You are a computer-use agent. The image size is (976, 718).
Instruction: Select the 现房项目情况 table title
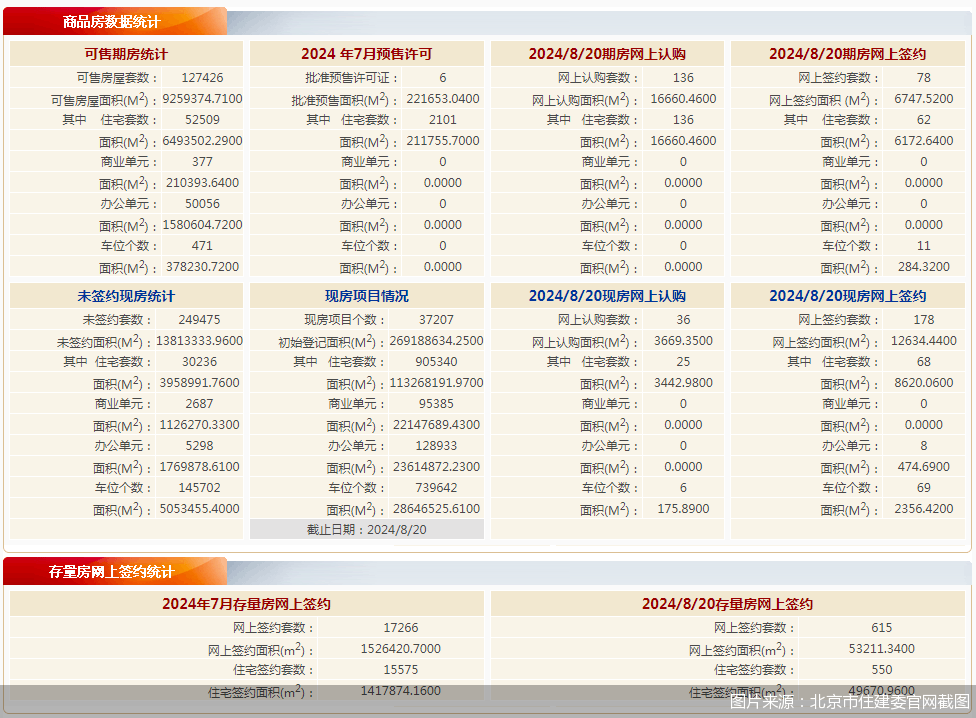(367, 296)
